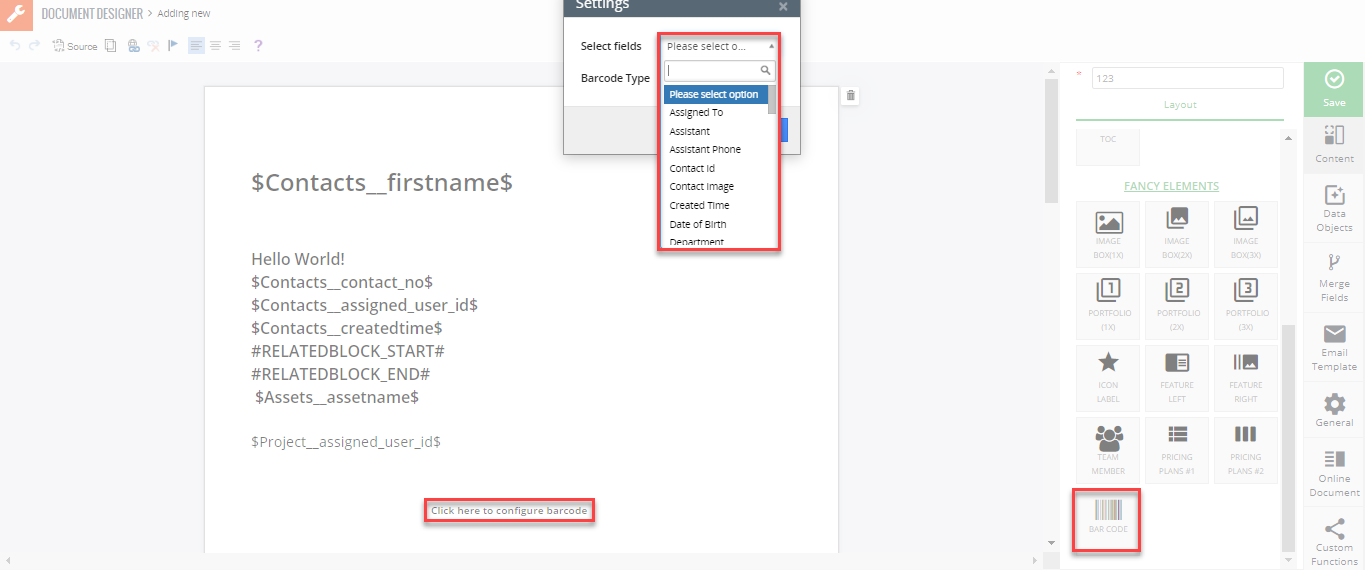Click the $Assets__assetname$ merge field
This screenshot has width=1365, height=571.
tap(337, 397)
